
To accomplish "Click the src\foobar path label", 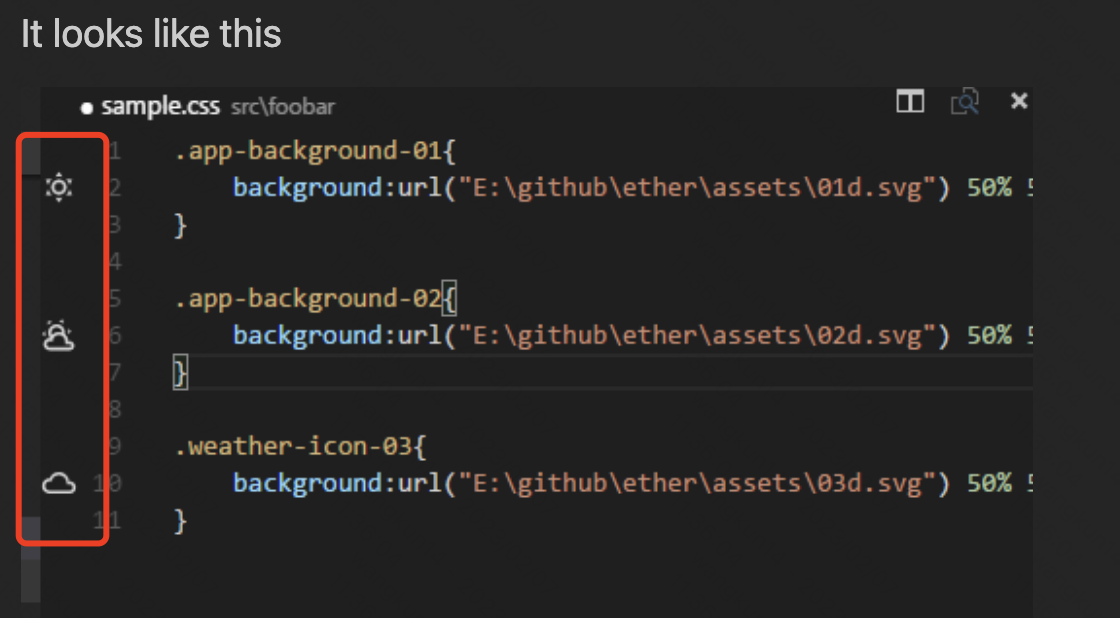I will pos(283,107).
